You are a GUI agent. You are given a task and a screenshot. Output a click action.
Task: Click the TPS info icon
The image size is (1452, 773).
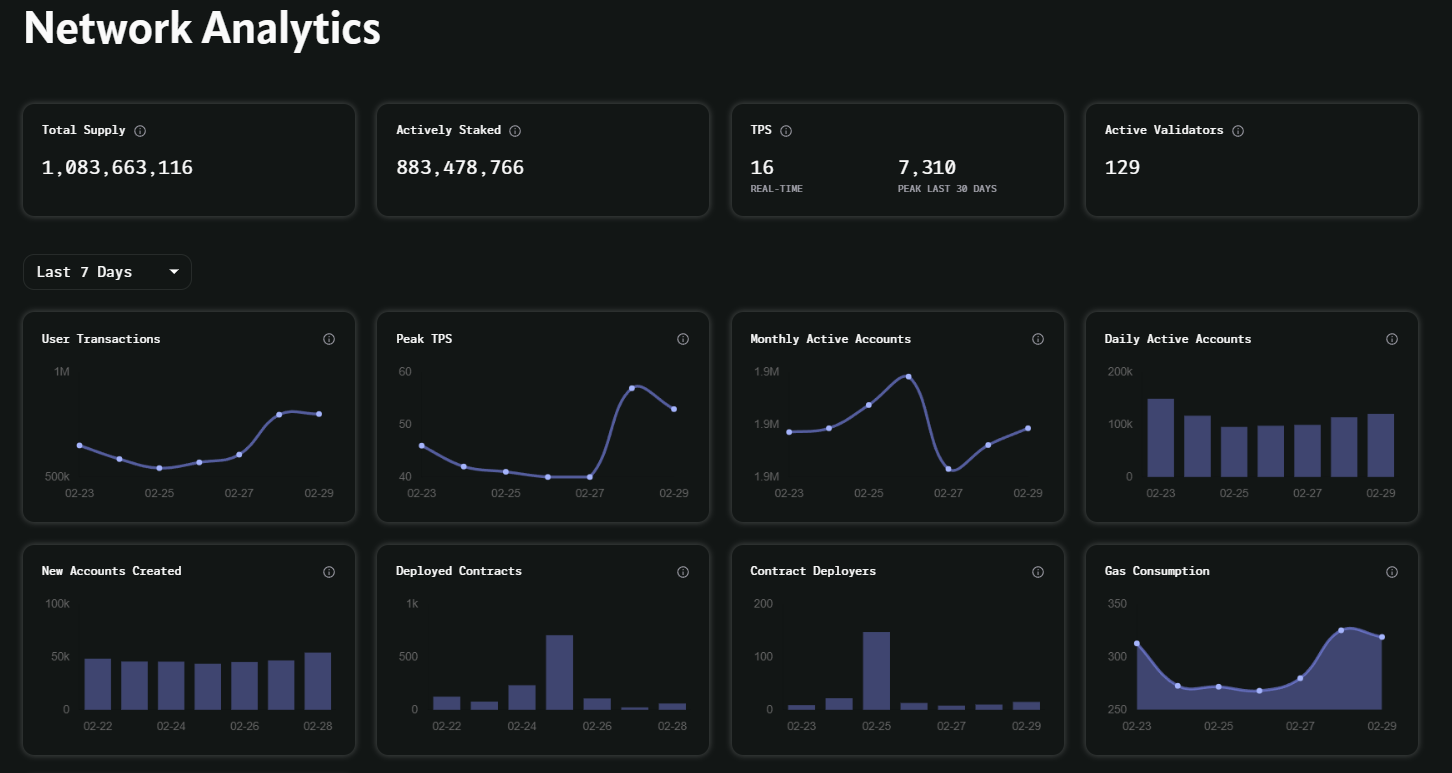pyautogui.click(x=786, y=131)
